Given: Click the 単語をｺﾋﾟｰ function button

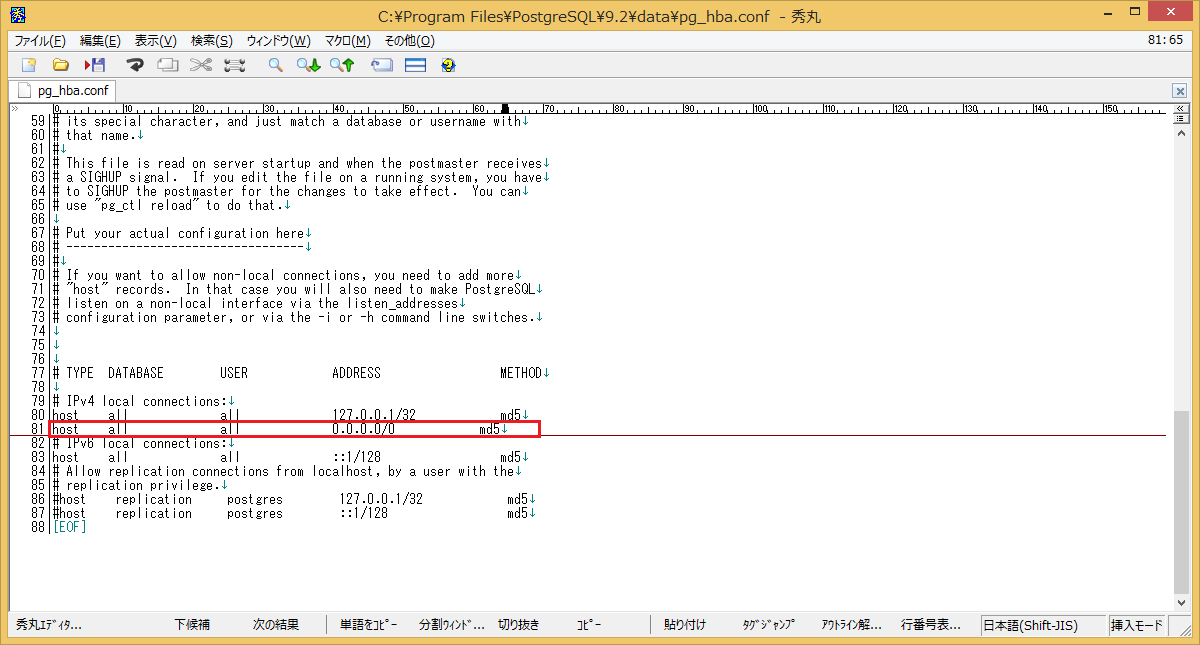Looking at the screenshot, I should click(x=368, y=625).
